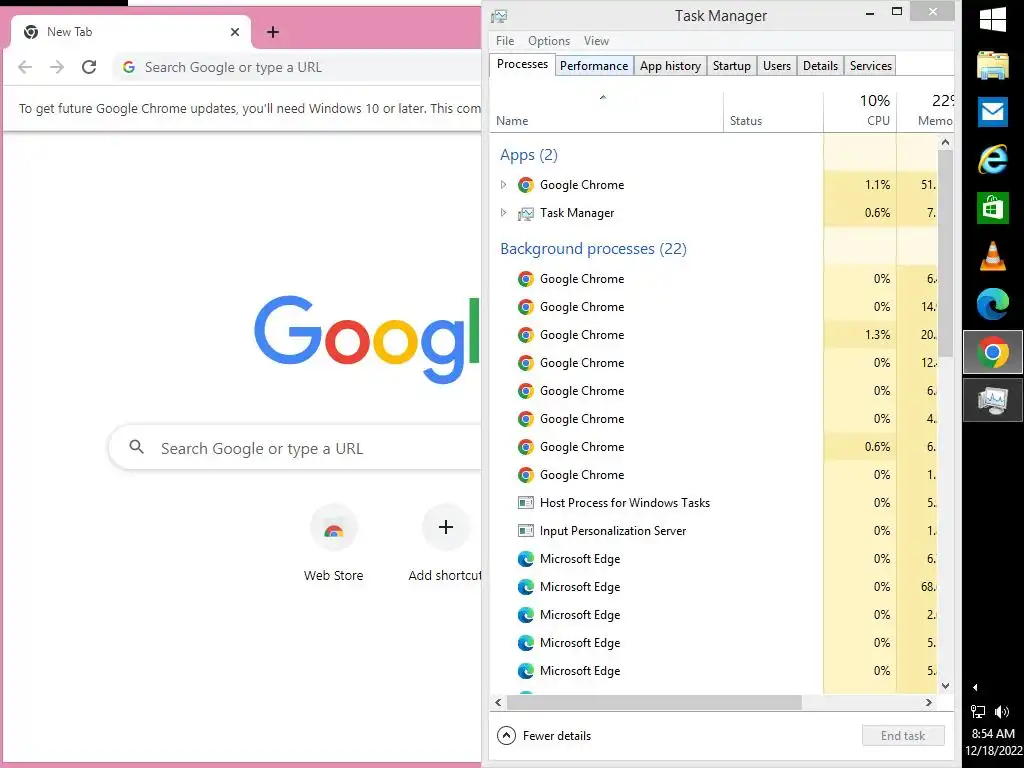Select the Google Chrome background process using 0.6% CPU
Viewport: 1024px width, 768px height.
pyautogui.click(x=714, y=447)
